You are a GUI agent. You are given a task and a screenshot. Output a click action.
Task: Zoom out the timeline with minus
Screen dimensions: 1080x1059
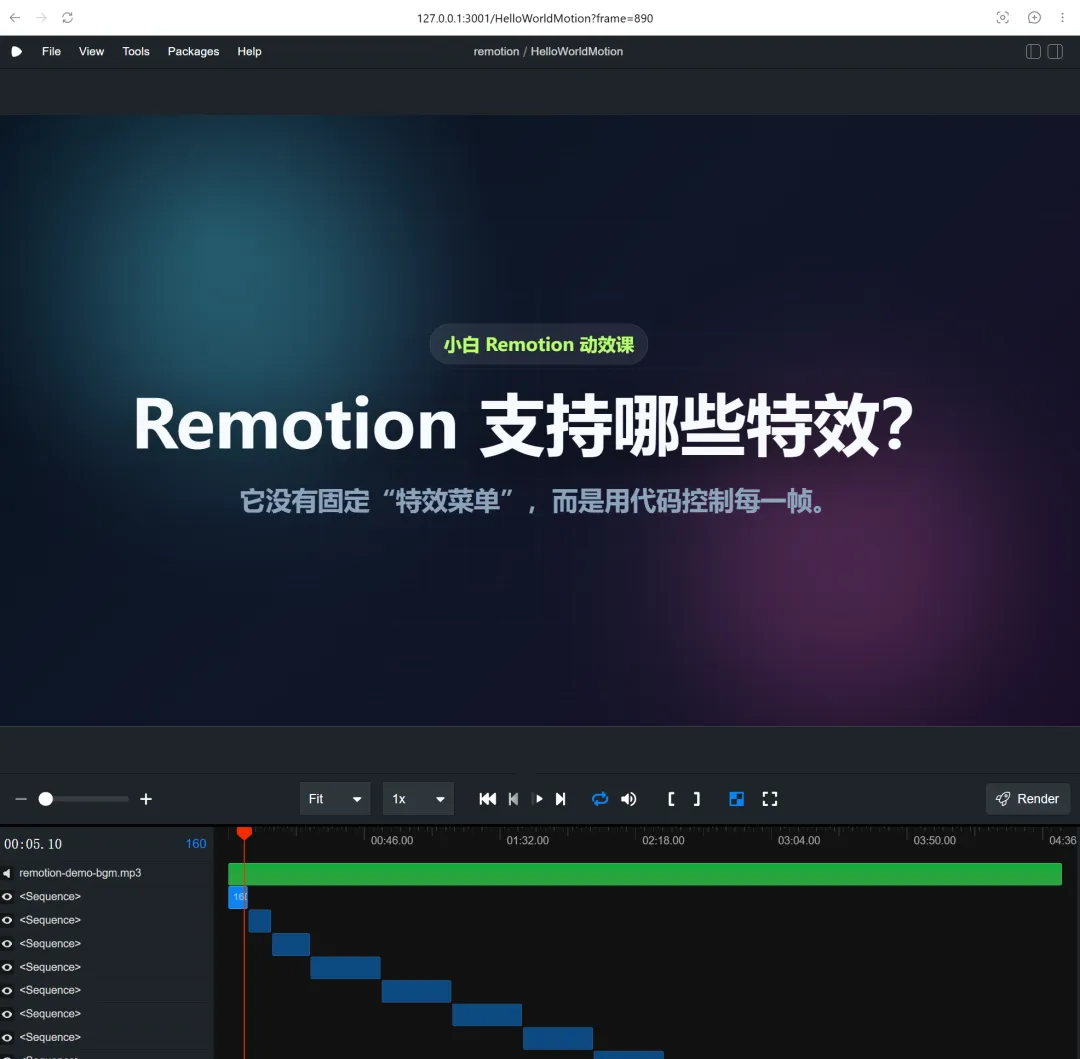[21, 799]
